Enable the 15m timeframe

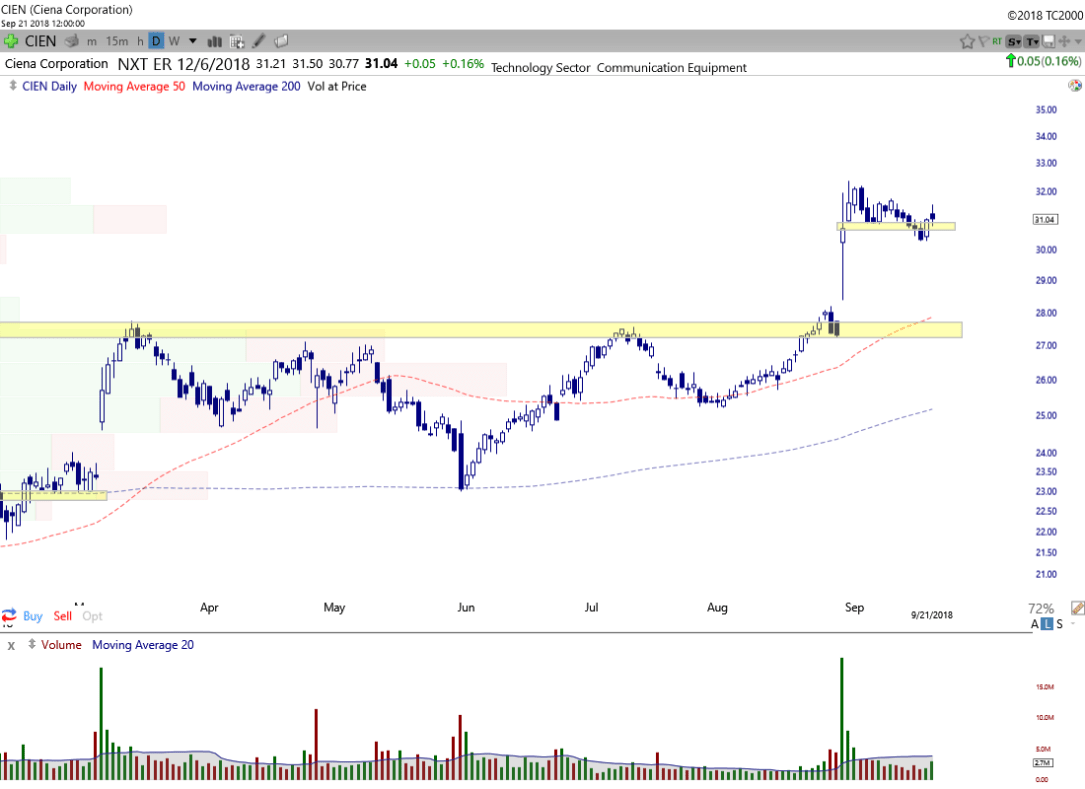pyautogui.click(x=117, y=41)
